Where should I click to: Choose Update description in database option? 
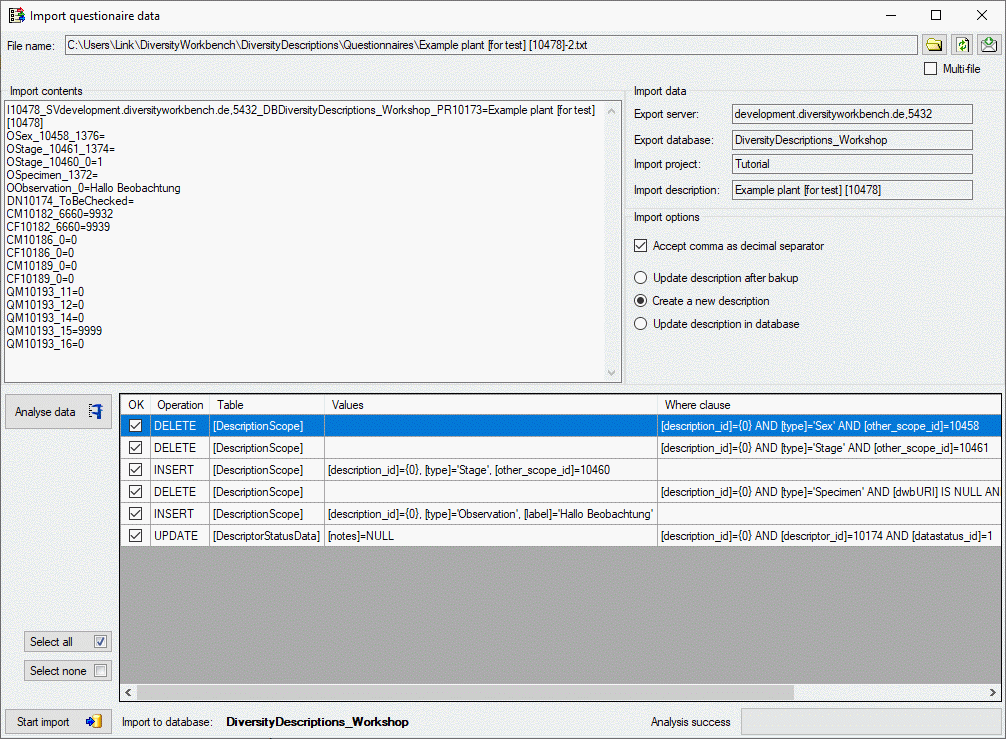[x=641, y=324]
